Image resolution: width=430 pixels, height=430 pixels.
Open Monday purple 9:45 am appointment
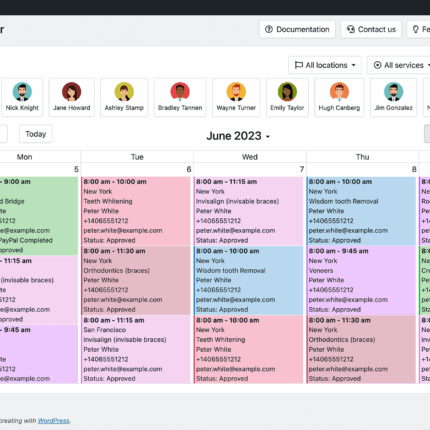[x=39, y=354]
